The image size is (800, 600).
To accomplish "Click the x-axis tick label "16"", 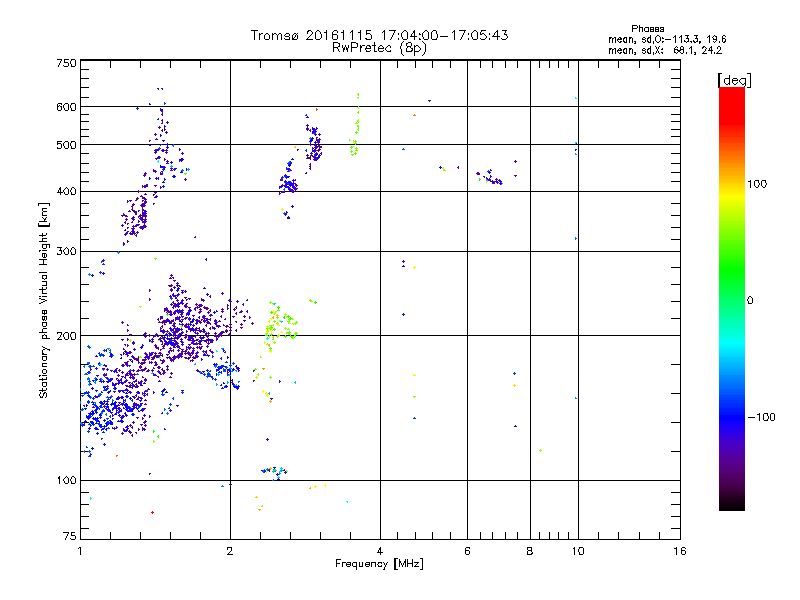I will point(680,551).
